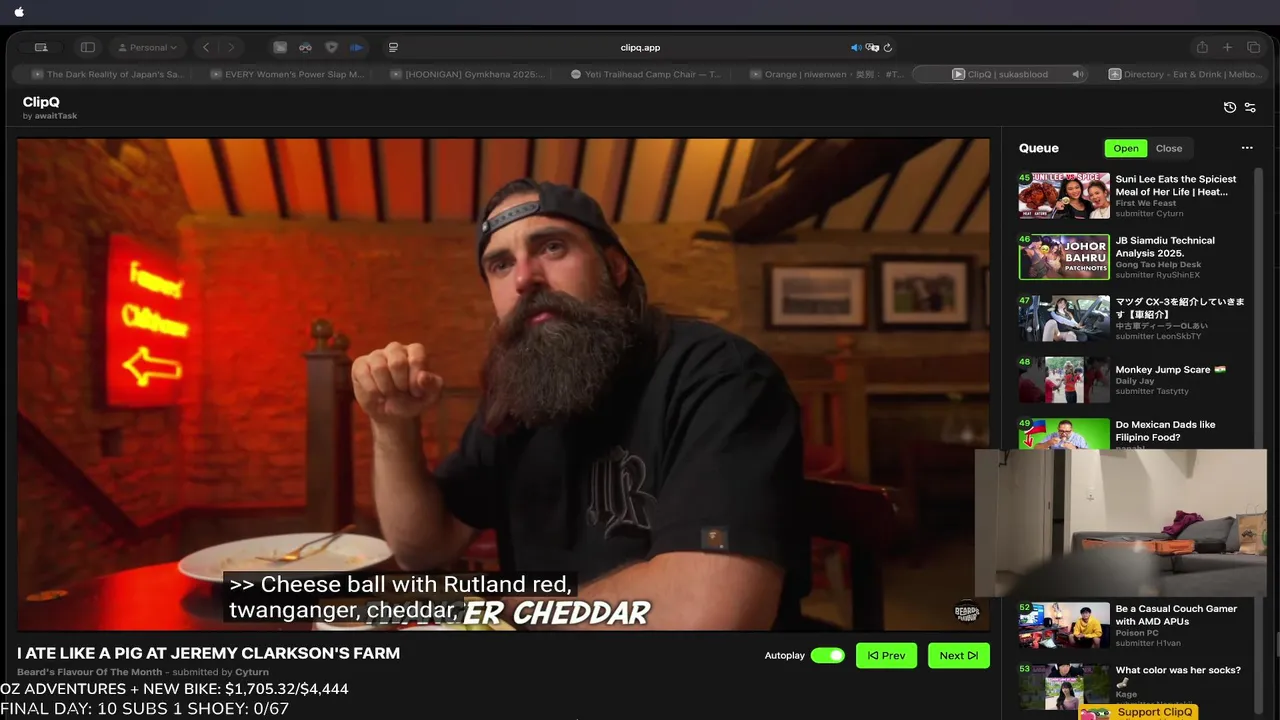Open the Monkey Jump Scare thumbnail
The width and height of the screenshot is (1280, 720).
(1064, 380)
